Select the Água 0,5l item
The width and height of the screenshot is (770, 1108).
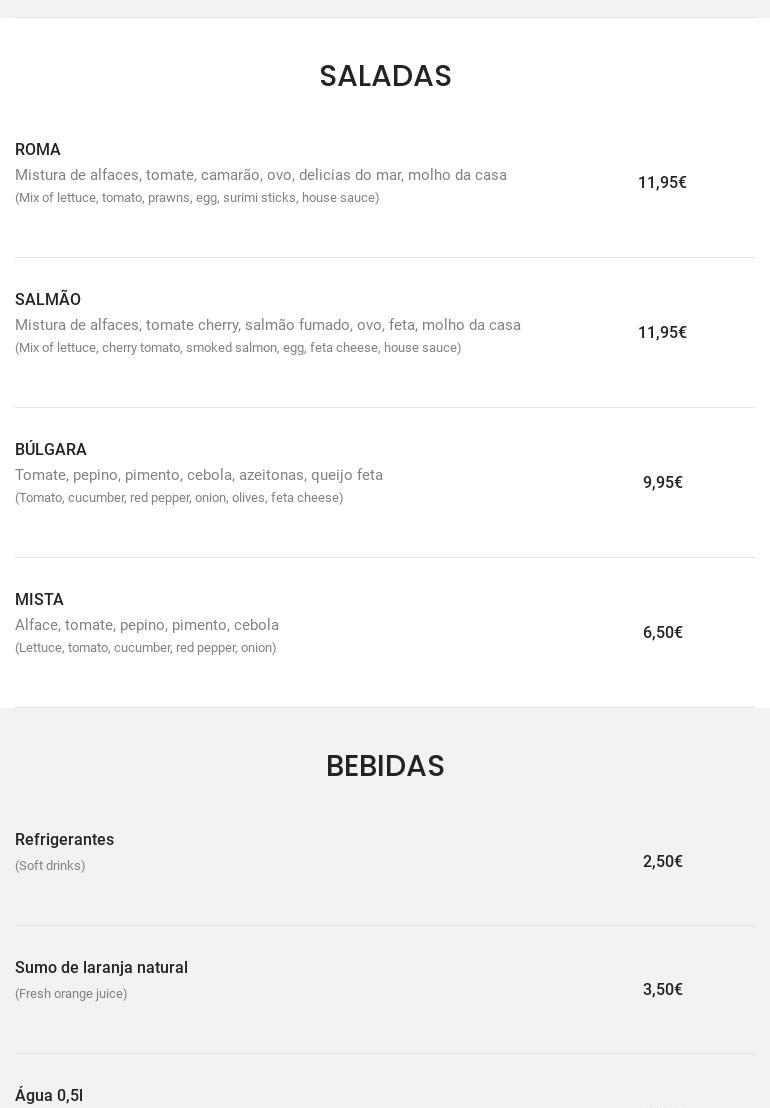(49, 1095)
